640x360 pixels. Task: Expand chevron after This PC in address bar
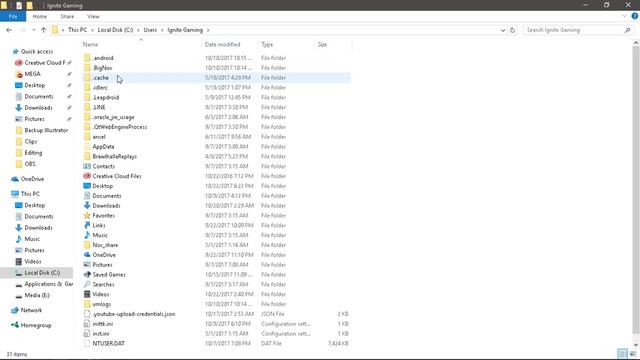92,30
